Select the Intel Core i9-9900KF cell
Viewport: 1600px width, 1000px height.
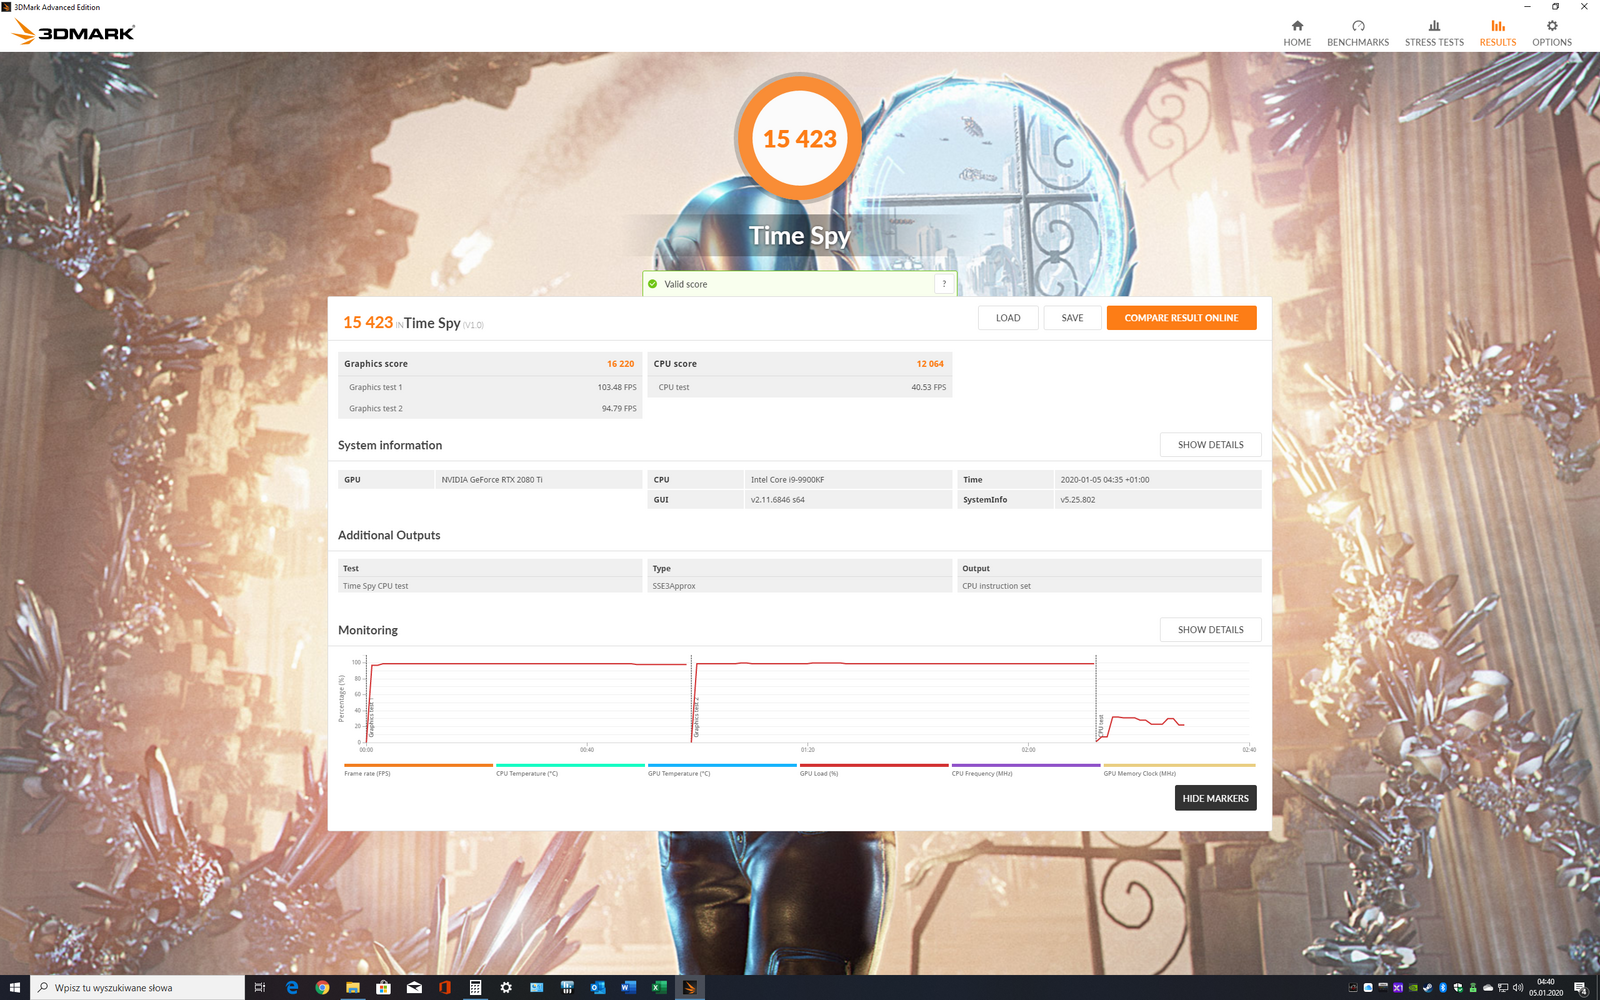point(848,480)
